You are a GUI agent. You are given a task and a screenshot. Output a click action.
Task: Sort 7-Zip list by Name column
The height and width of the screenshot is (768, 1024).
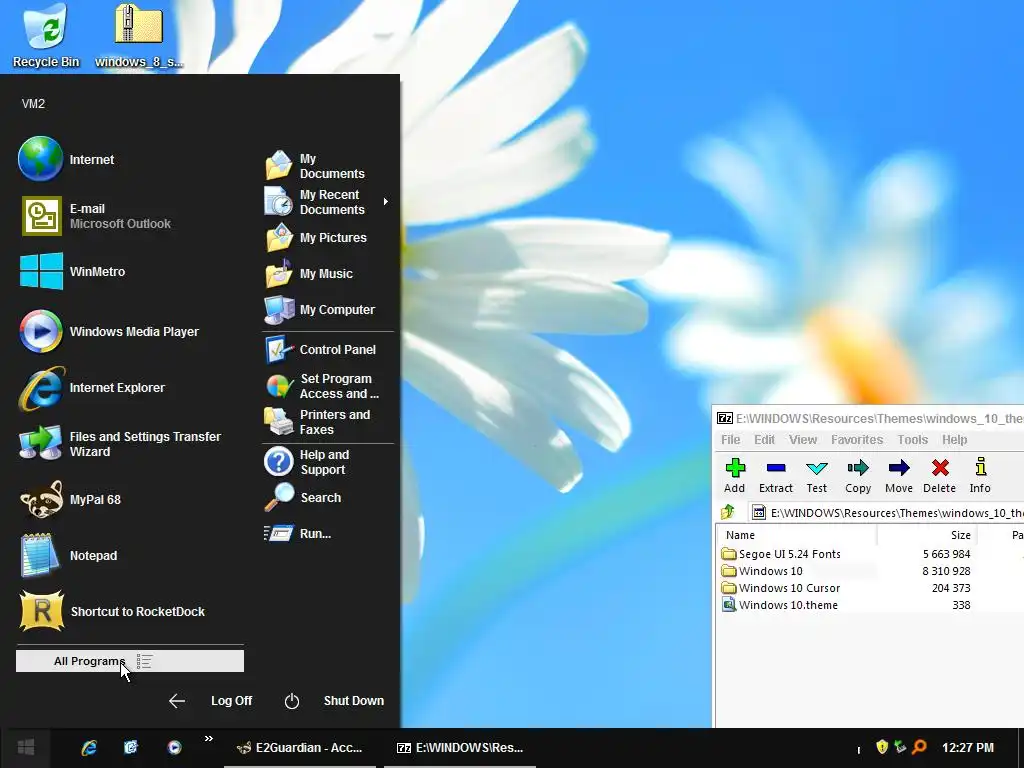click(x=797, y=535)
